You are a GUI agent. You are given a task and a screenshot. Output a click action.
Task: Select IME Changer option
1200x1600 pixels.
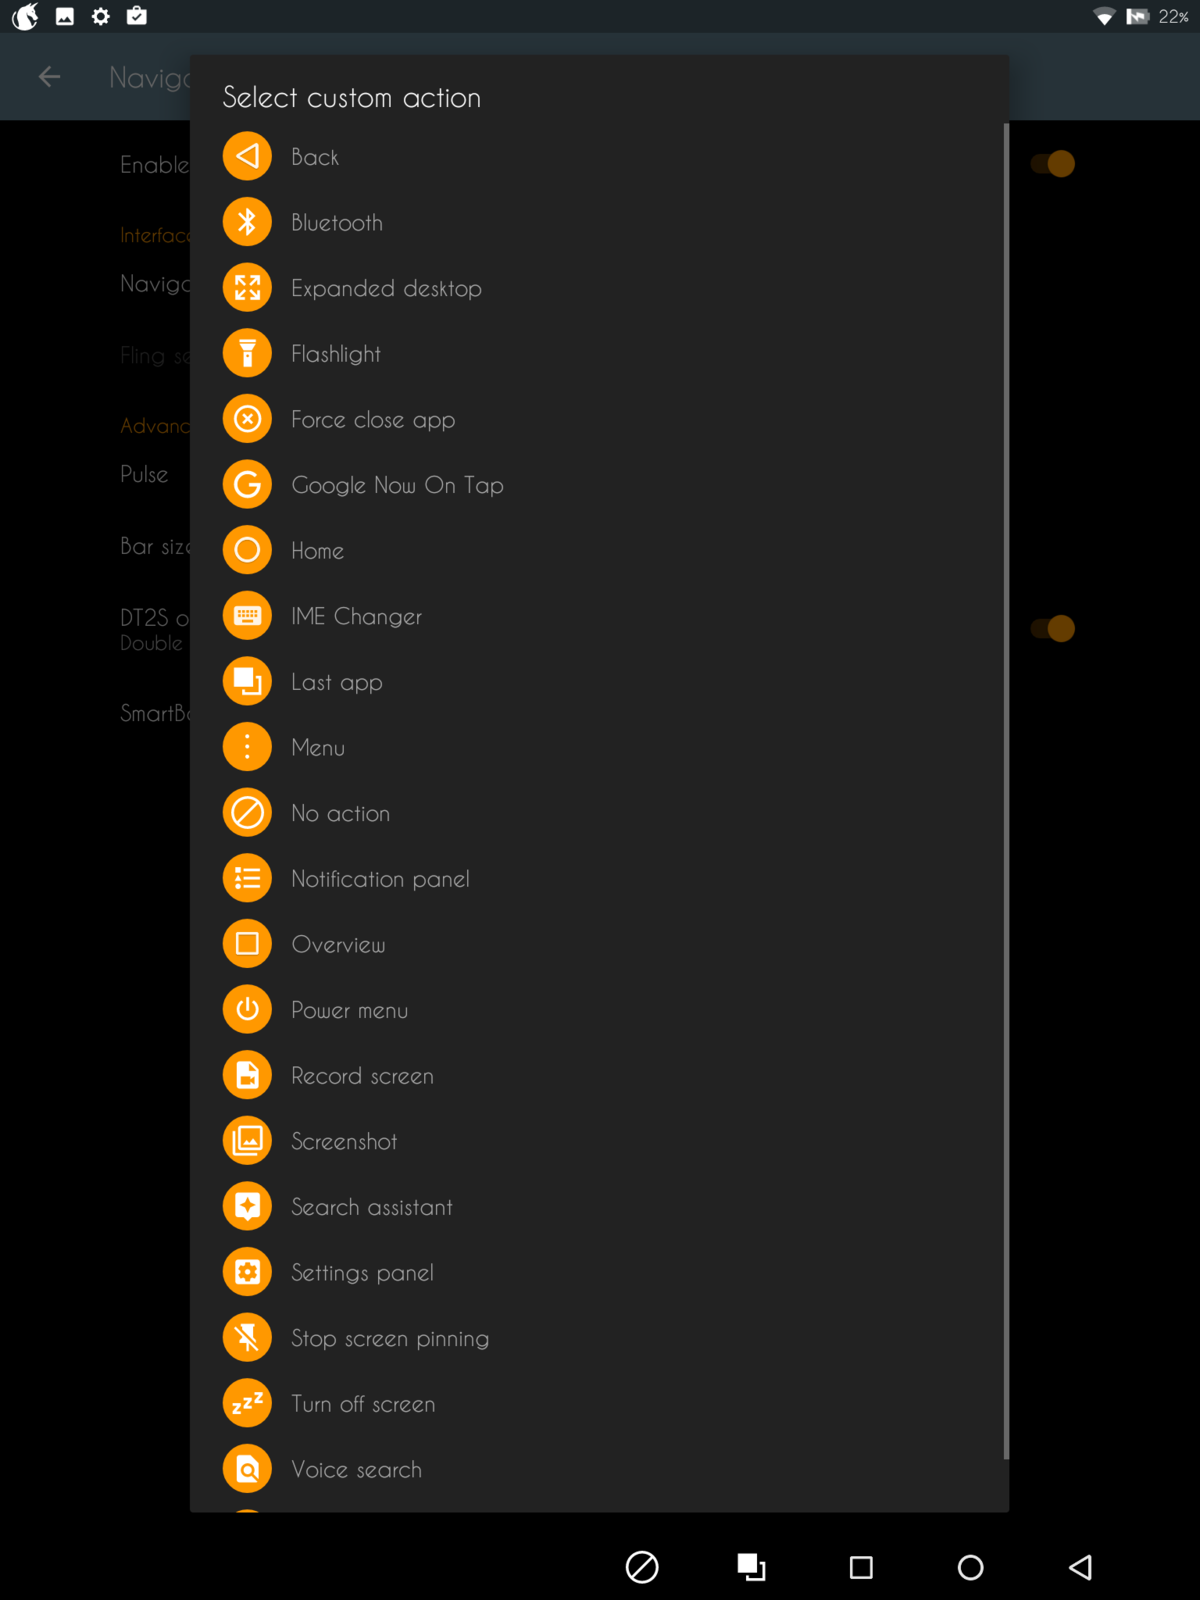(x=356, y=617)
